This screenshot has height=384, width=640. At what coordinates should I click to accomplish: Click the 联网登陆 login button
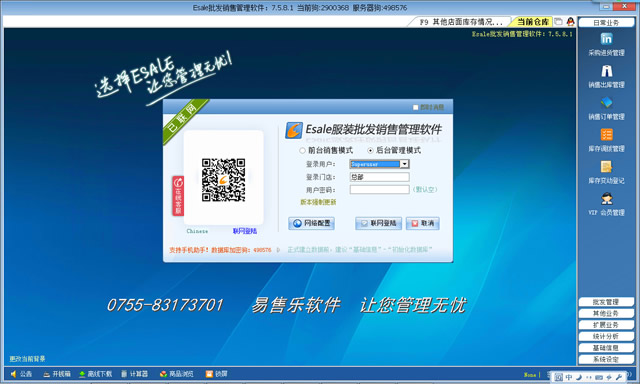pos(378,223)
